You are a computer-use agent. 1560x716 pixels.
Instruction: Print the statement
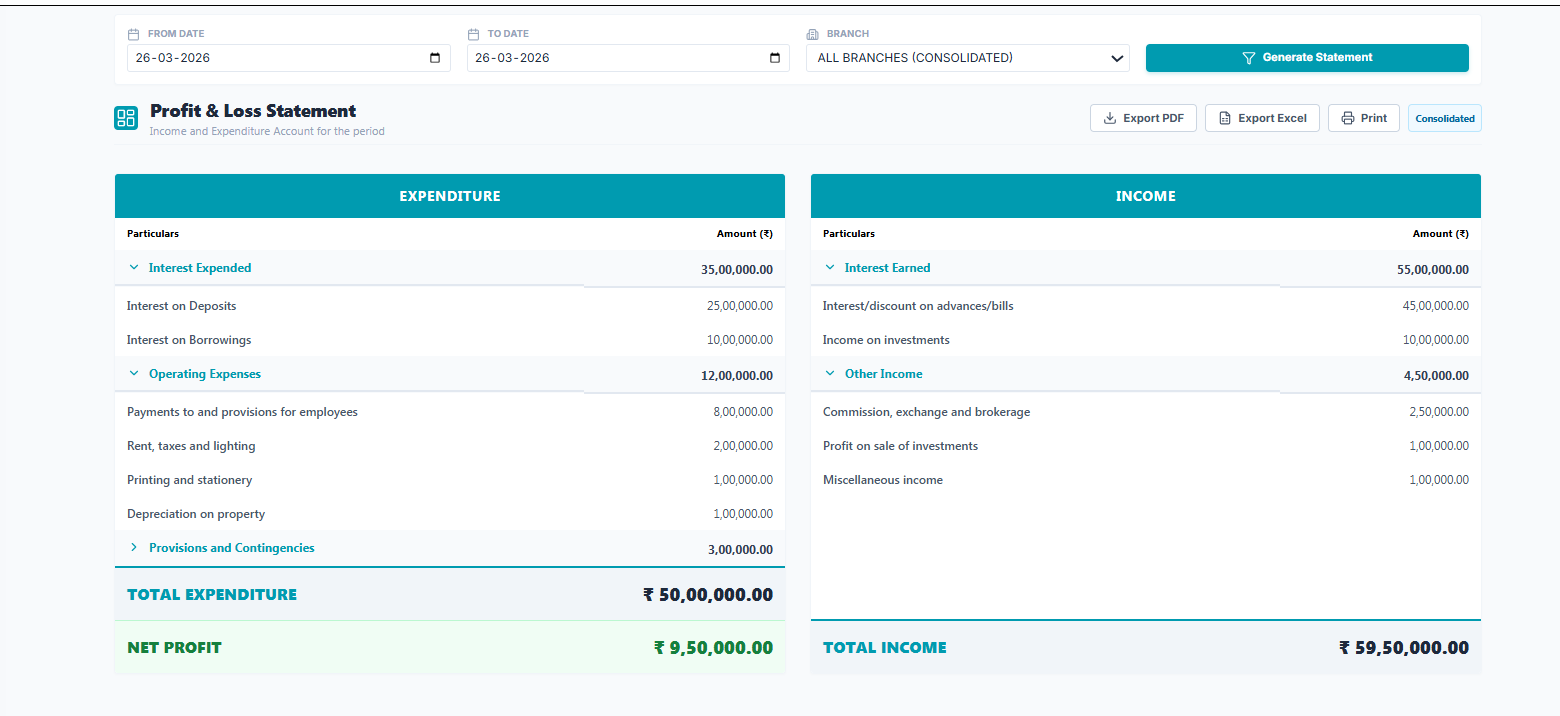coord(1363,118)
